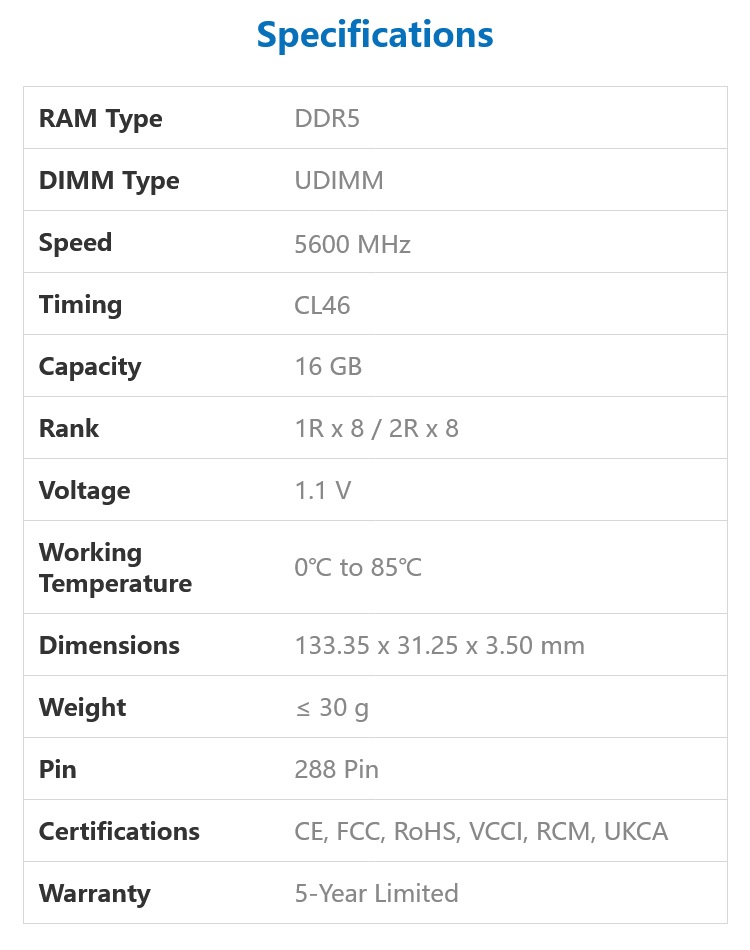Image resolution: width=750 pixels, height=950 pixels.
Task: Click the 16 GB capacity value
Action: [x=328, y=367]
